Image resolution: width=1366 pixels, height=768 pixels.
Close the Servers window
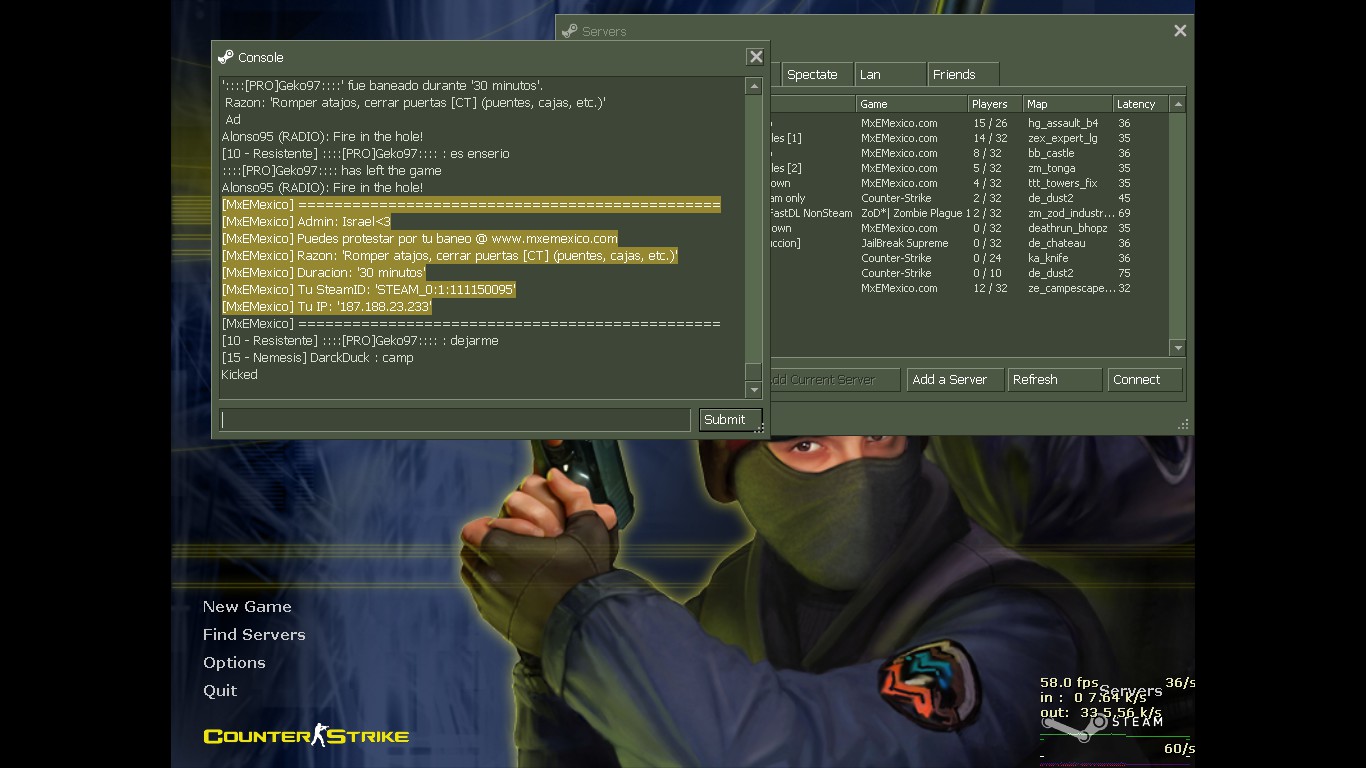pyautogui.click(x=1180, y=31)
